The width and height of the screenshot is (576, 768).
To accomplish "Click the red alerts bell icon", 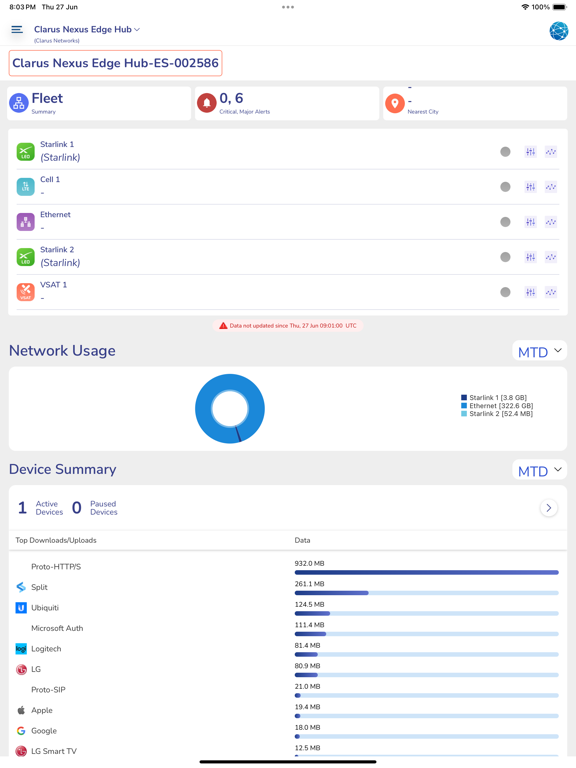I will point(207,103).
